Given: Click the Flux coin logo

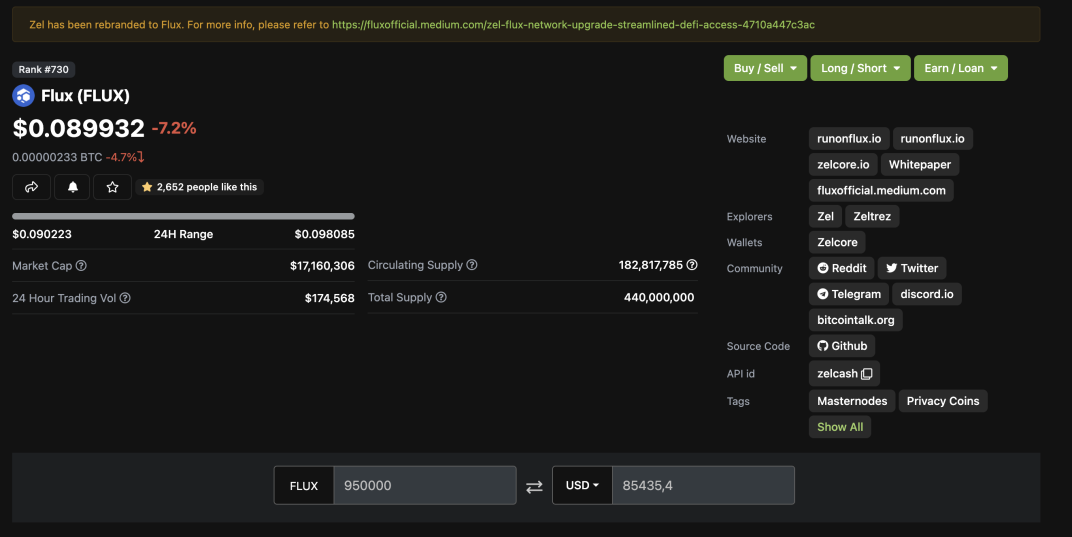Looking at the screenshot, I should tap(23, 96).
